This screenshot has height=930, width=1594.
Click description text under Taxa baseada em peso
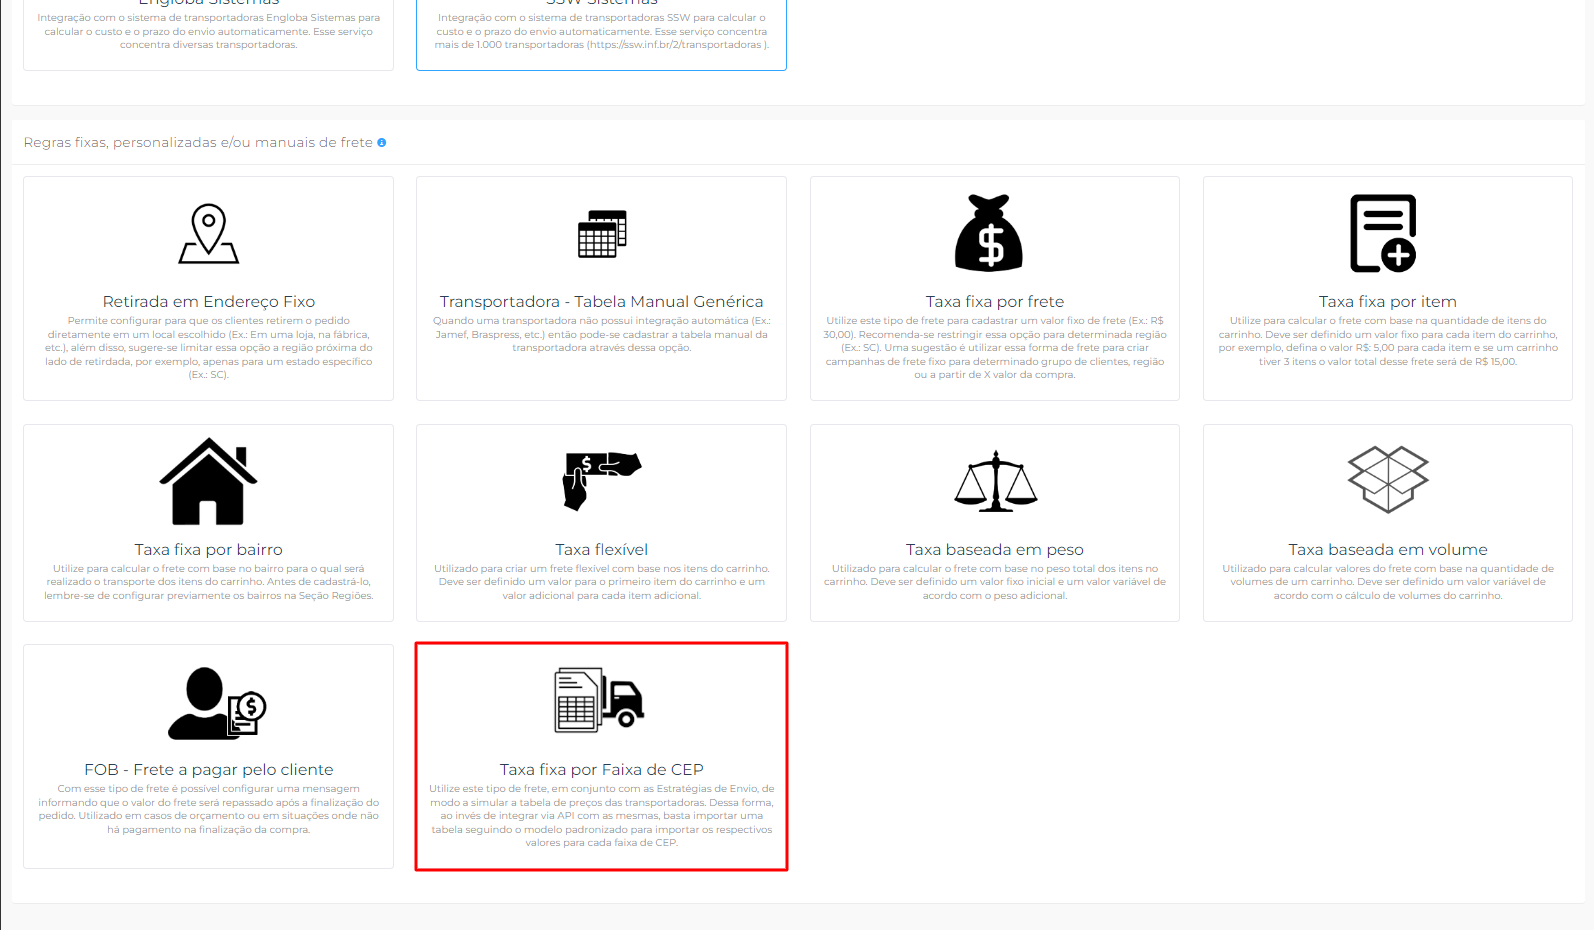pos(995,582)
